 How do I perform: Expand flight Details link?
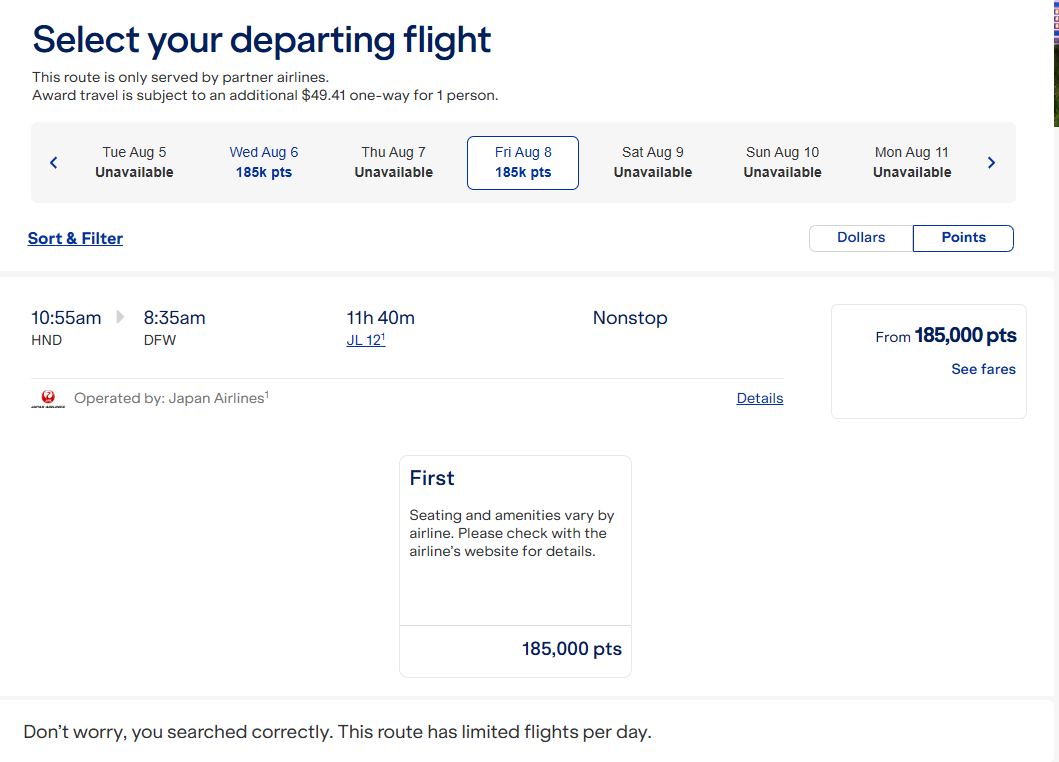click(759, 398)
